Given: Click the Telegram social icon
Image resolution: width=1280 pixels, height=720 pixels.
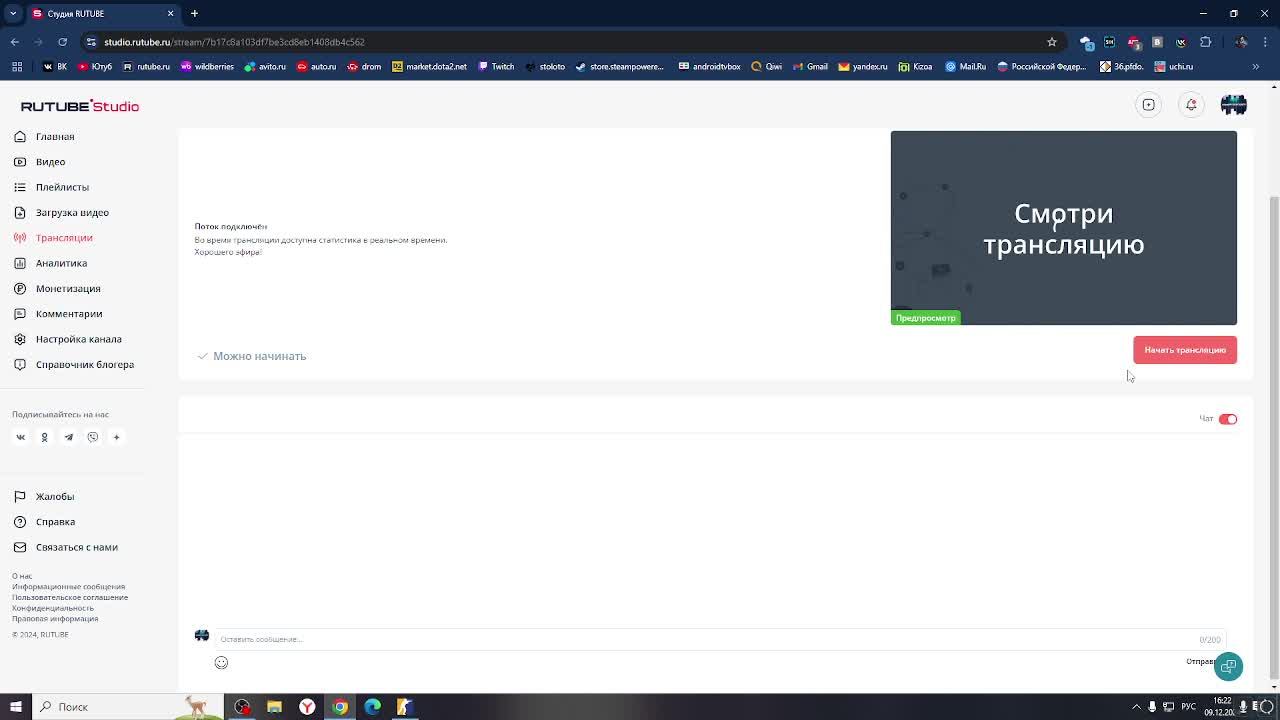Looking at the screenshot, I should tap(68, 437).
